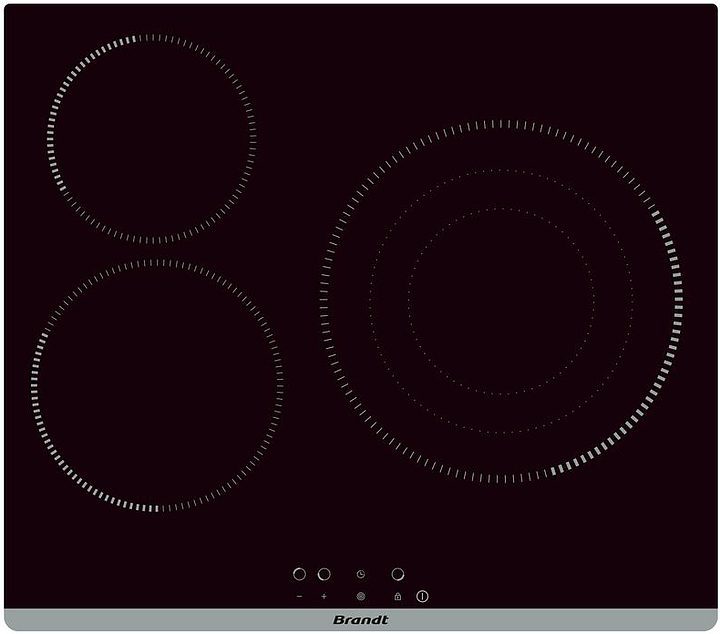
Task: Decrease heat with the minus key
Action: click(299, 596)
